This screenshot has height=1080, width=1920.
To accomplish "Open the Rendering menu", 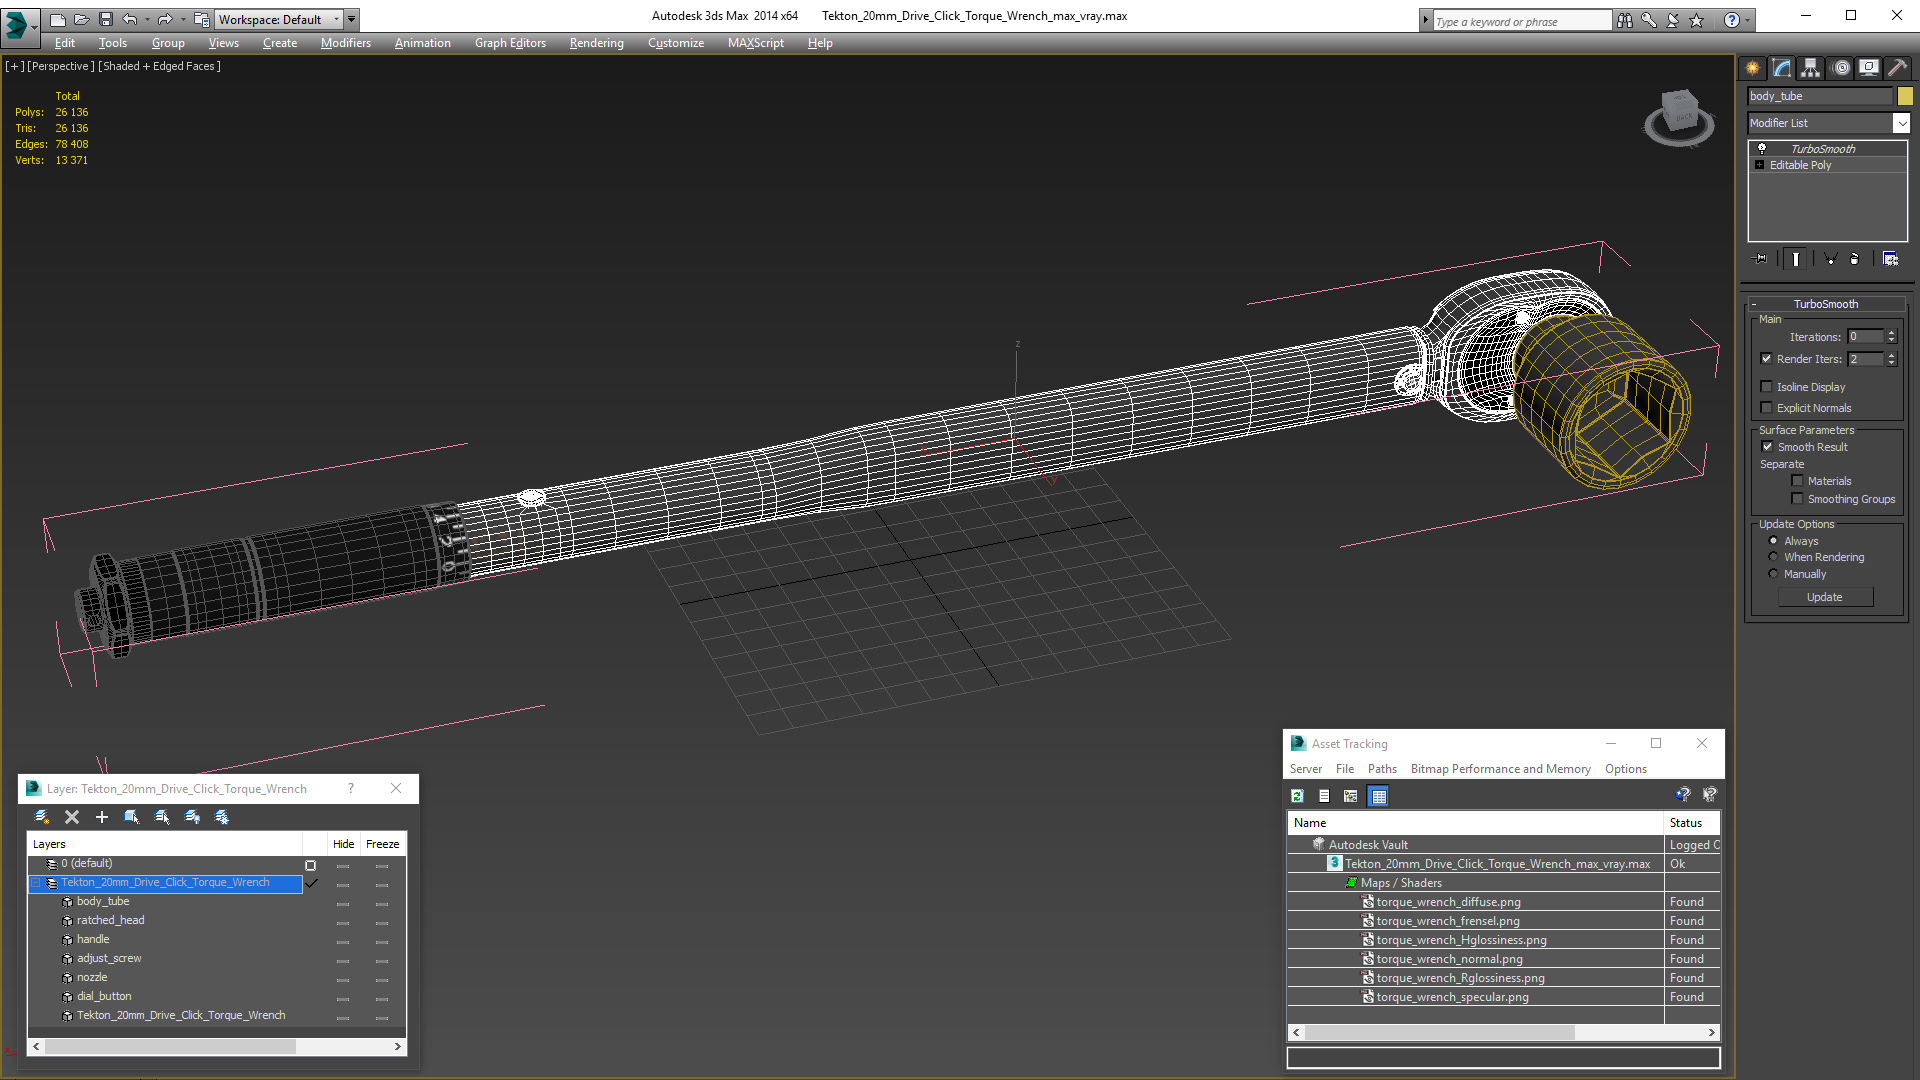I will pyautogui.click(x=596, y=43).
